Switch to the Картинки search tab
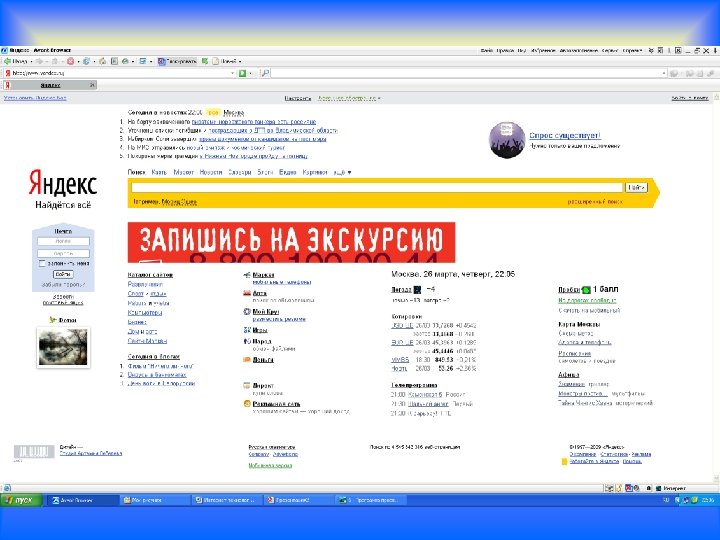The height and width of the screenshot is (540, 720). (315, 172)
